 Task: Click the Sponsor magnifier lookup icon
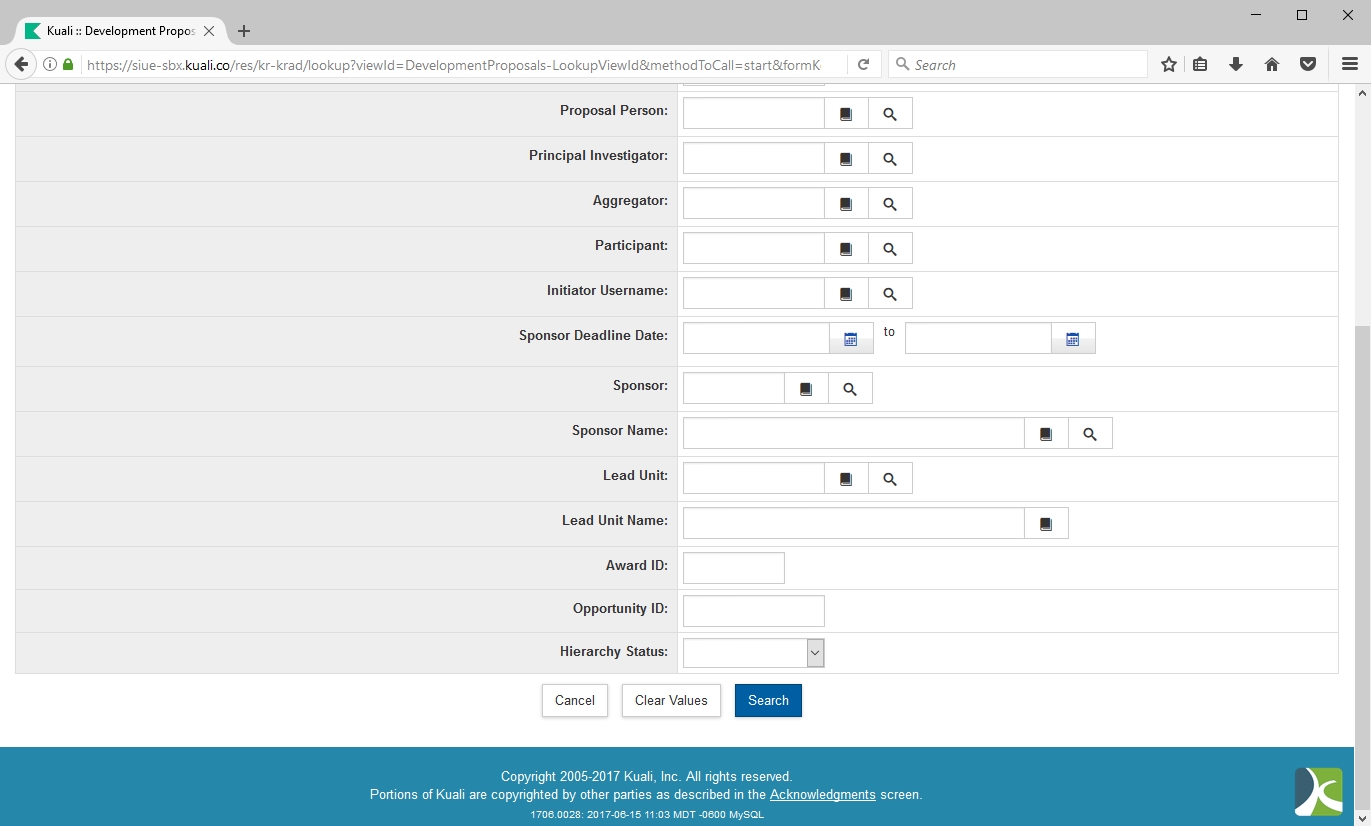point(850,389)
